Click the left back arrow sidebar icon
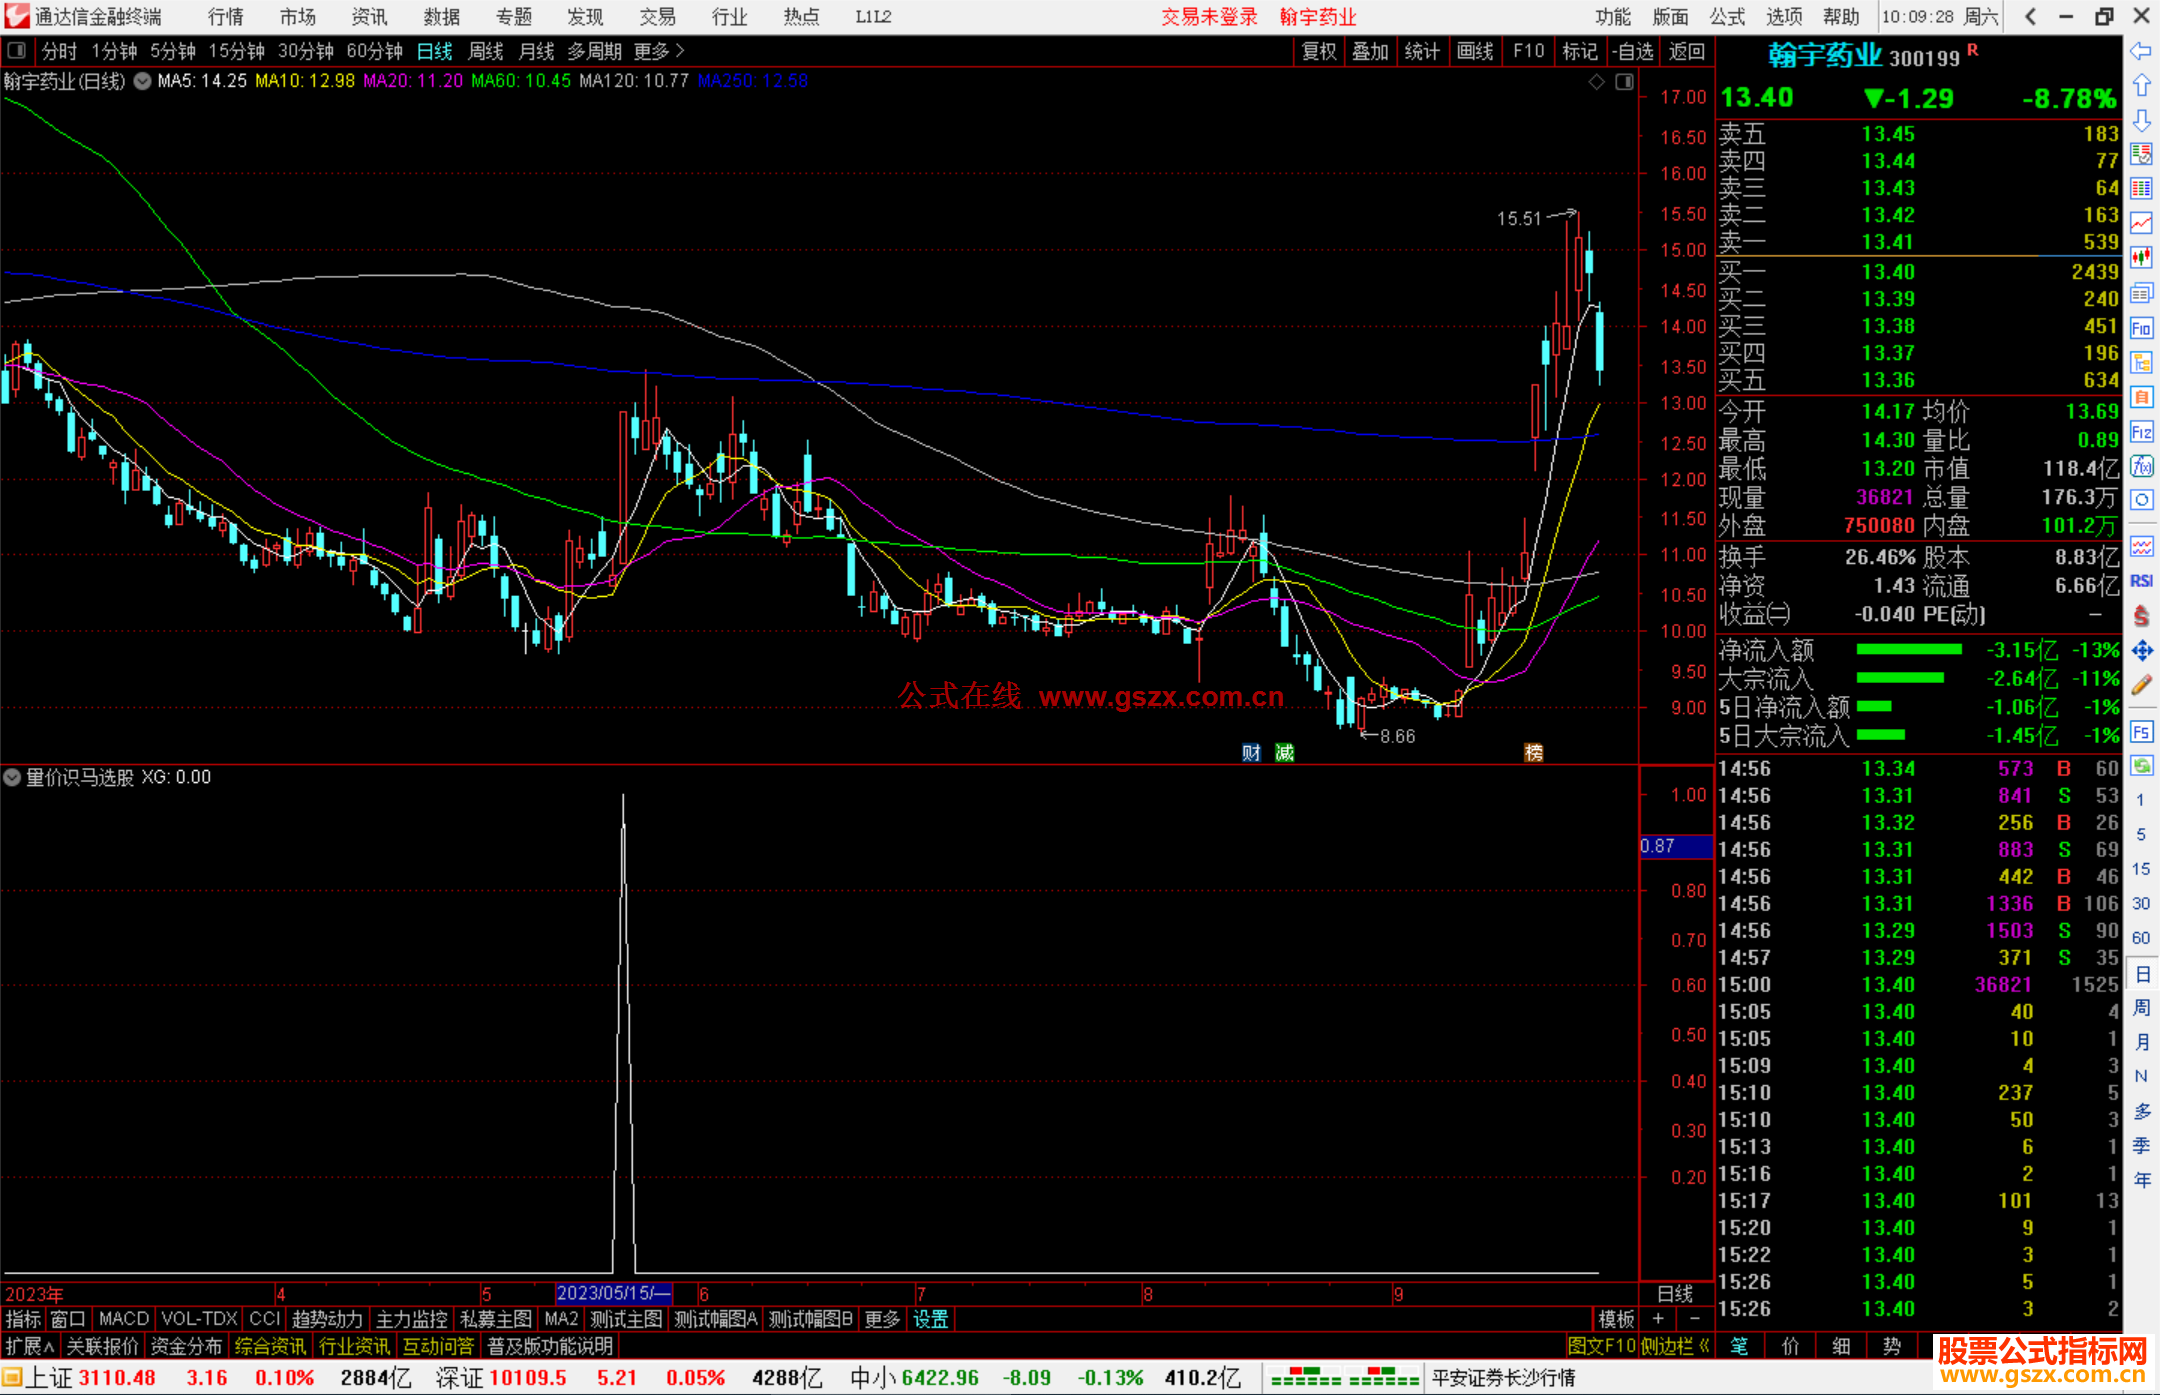Screen dimensions: 2160x1395 (x=2141, y=51)
